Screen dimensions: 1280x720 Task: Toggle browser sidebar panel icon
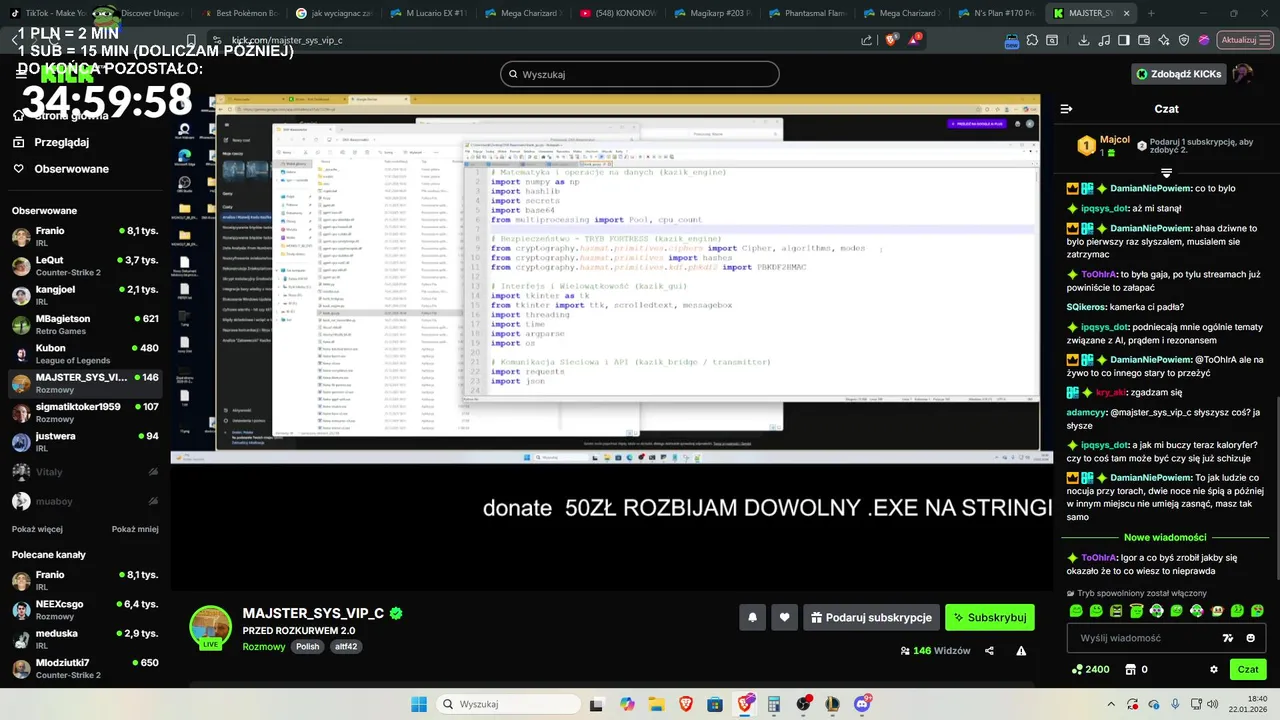[1125, 40]
